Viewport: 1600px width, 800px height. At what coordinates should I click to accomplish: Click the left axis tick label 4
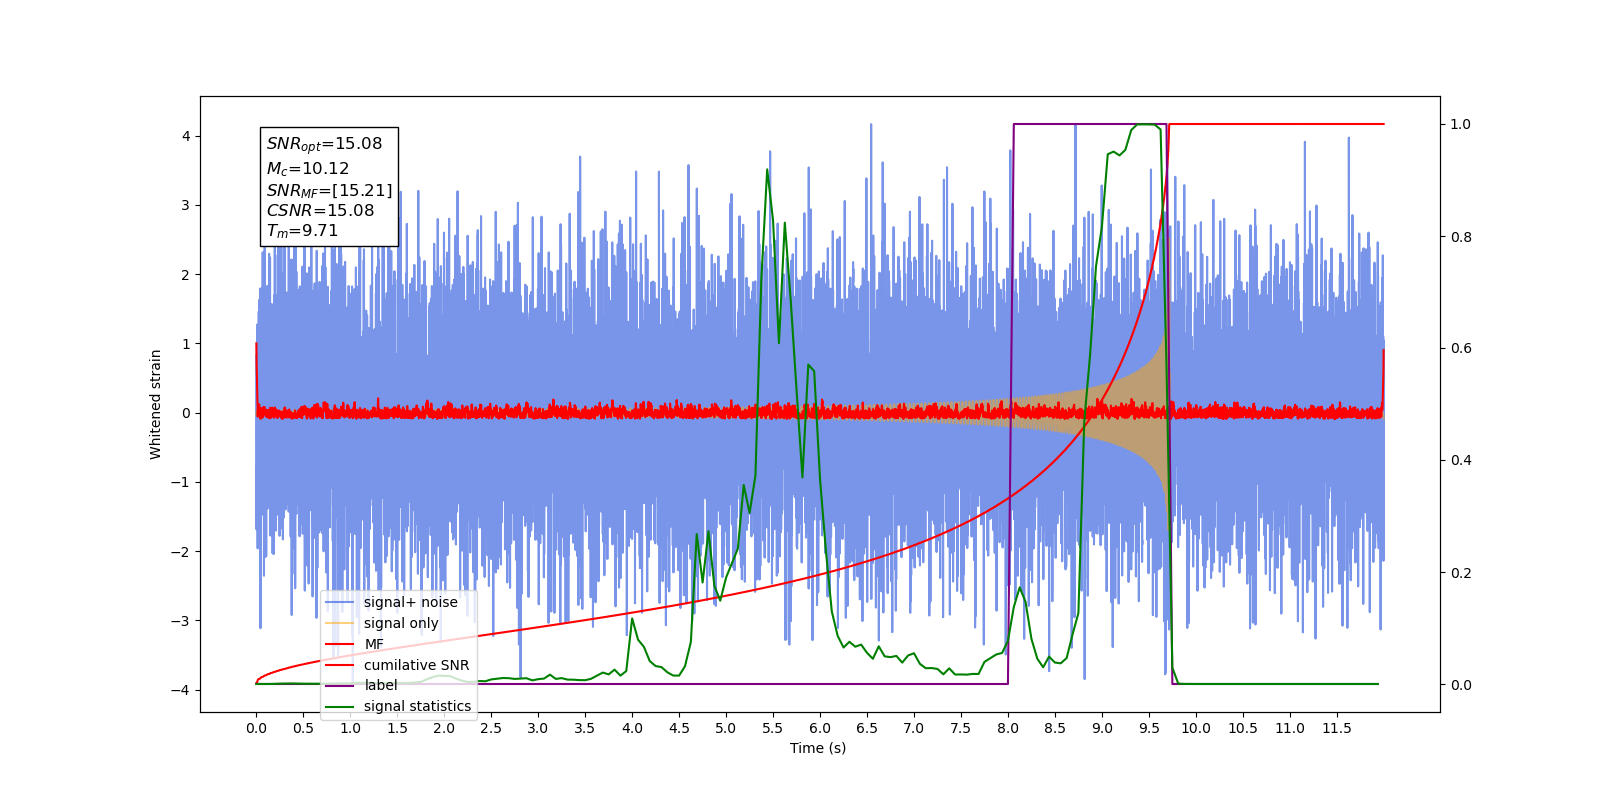tap(186, 136)
